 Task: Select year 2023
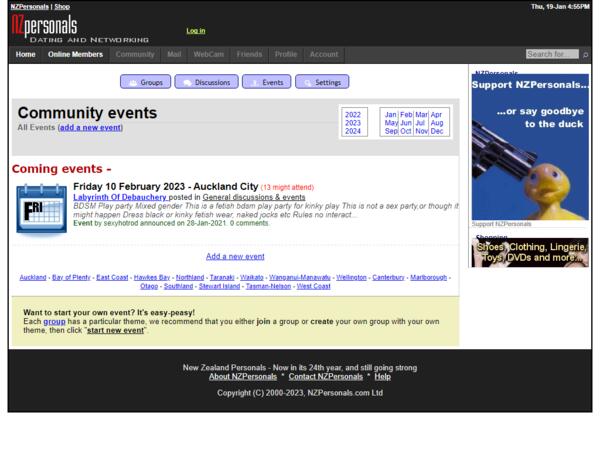coord(353,123)
